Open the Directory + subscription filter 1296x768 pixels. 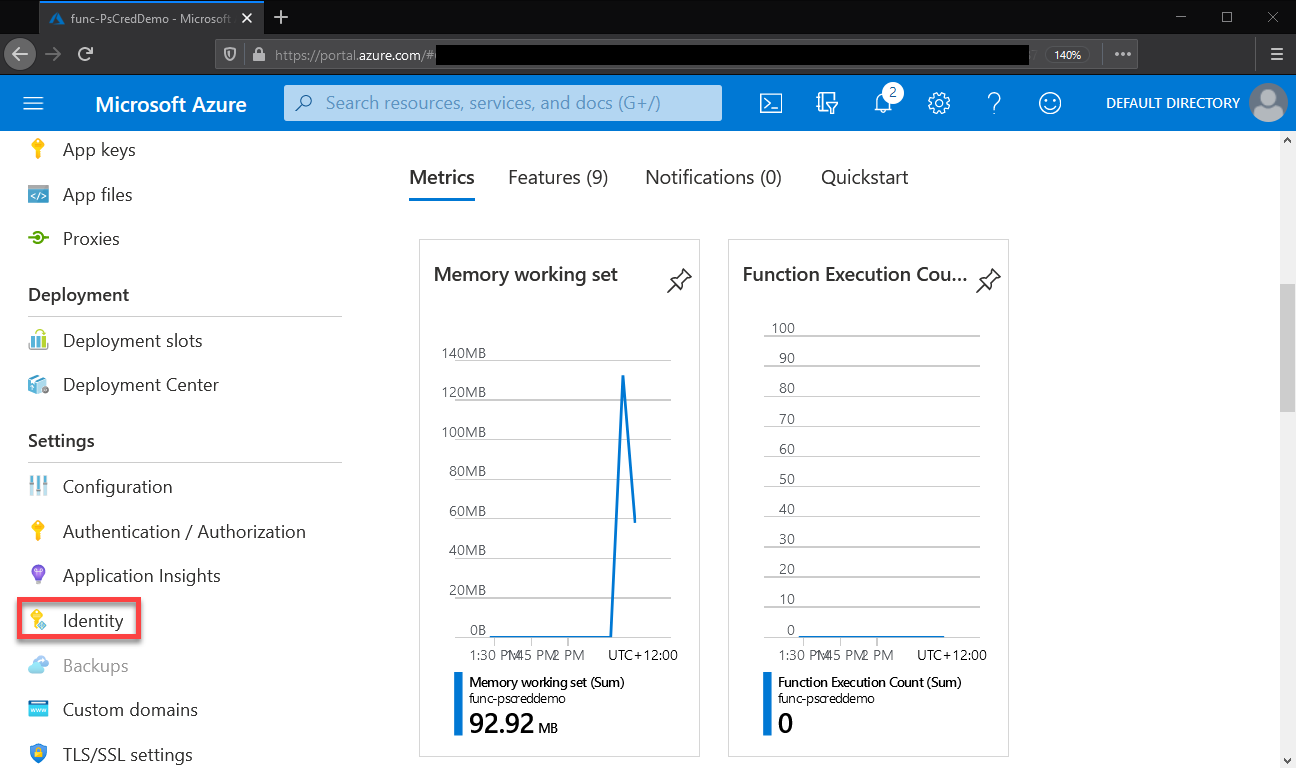coord(827,103)
